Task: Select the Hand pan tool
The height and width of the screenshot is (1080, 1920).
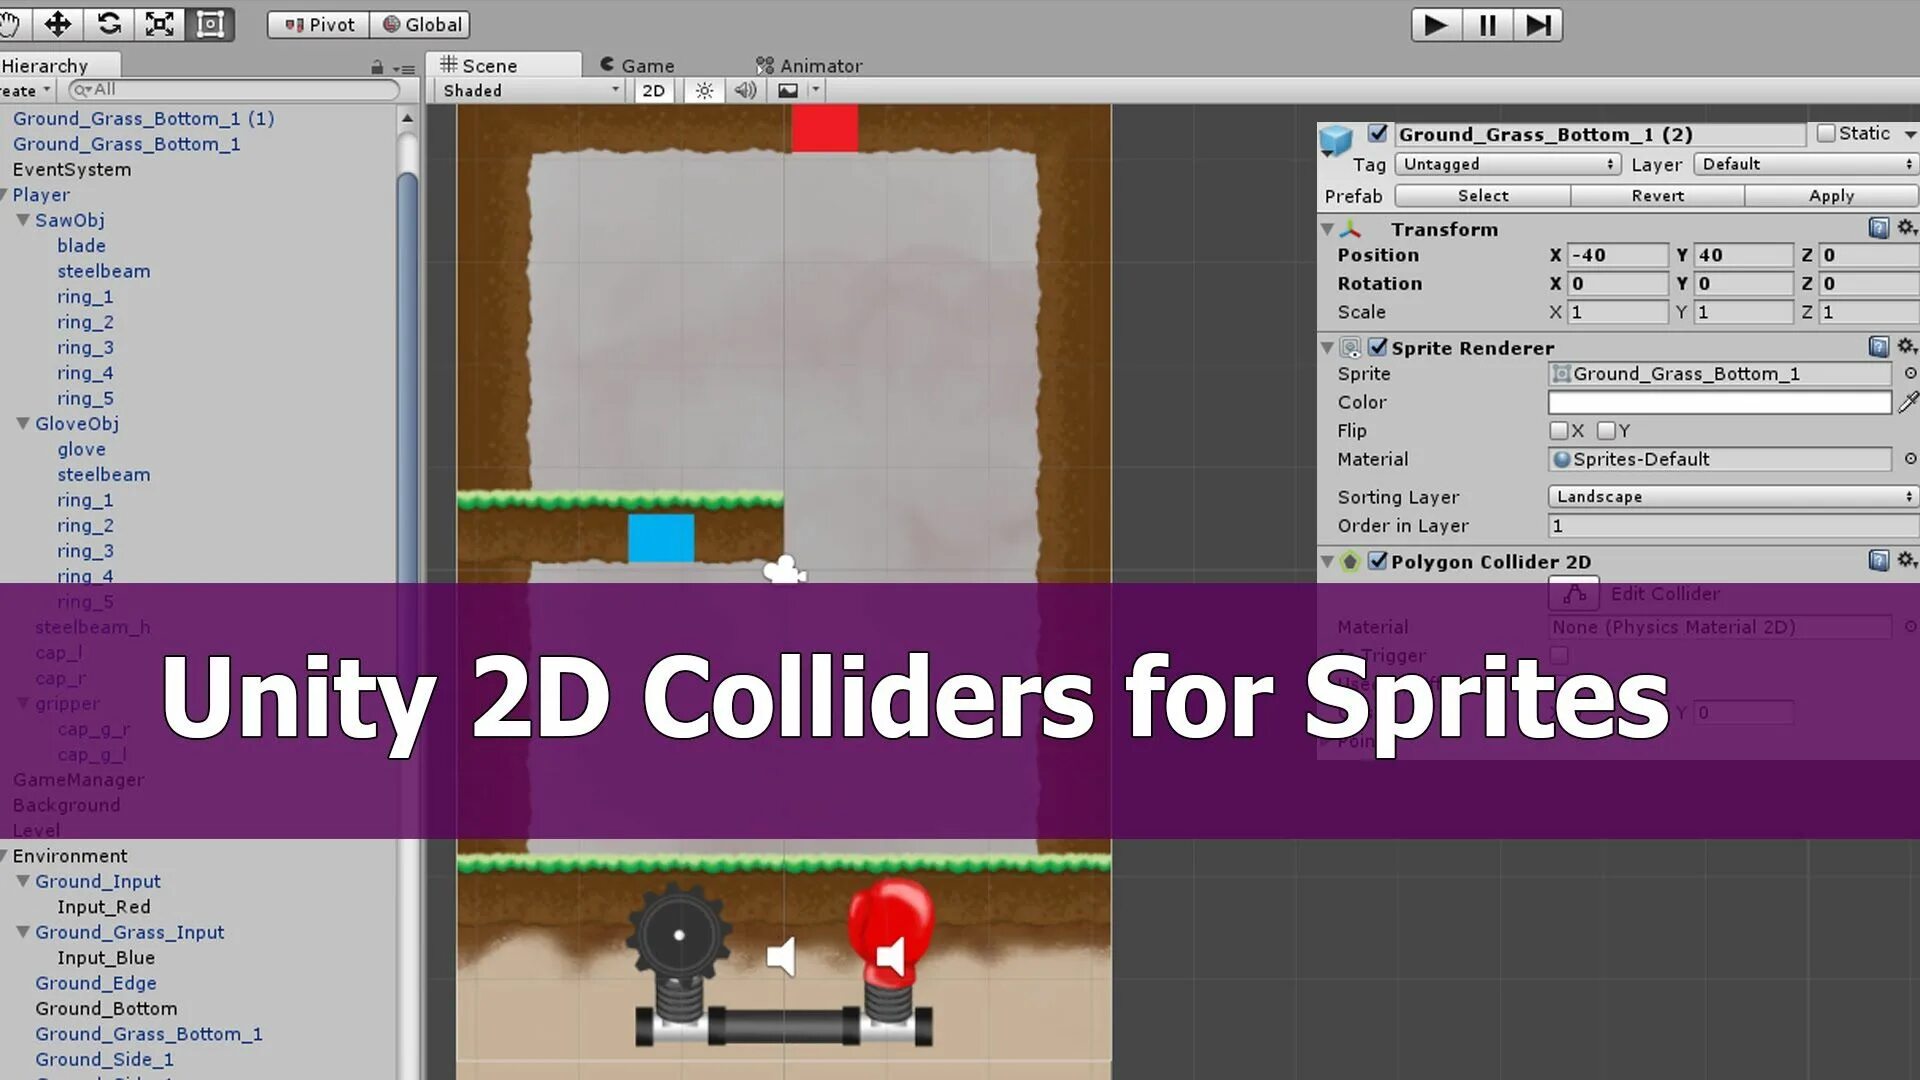Action: [12, 24]
